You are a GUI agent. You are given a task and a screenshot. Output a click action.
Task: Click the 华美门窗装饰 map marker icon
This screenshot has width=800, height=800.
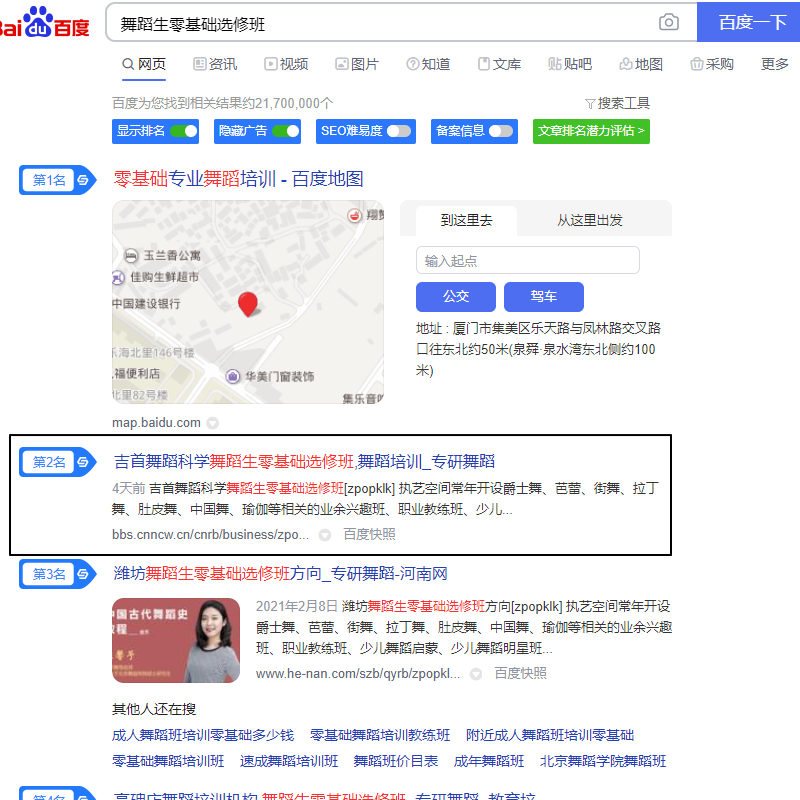[233, 377]
